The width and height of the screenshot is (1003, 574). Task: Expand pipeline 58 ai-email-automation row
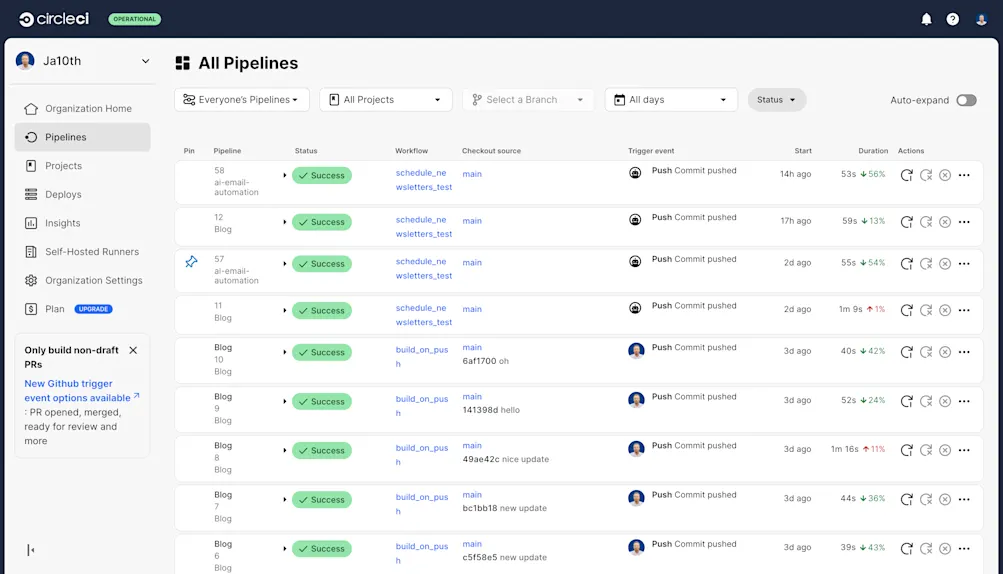(x=285, y=175)
